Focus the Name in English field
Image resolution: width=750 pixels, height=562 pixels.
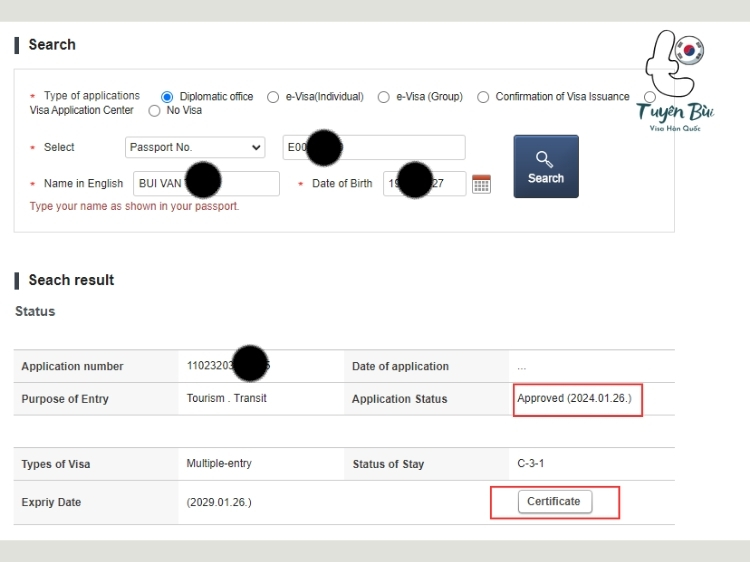[206, 184]
